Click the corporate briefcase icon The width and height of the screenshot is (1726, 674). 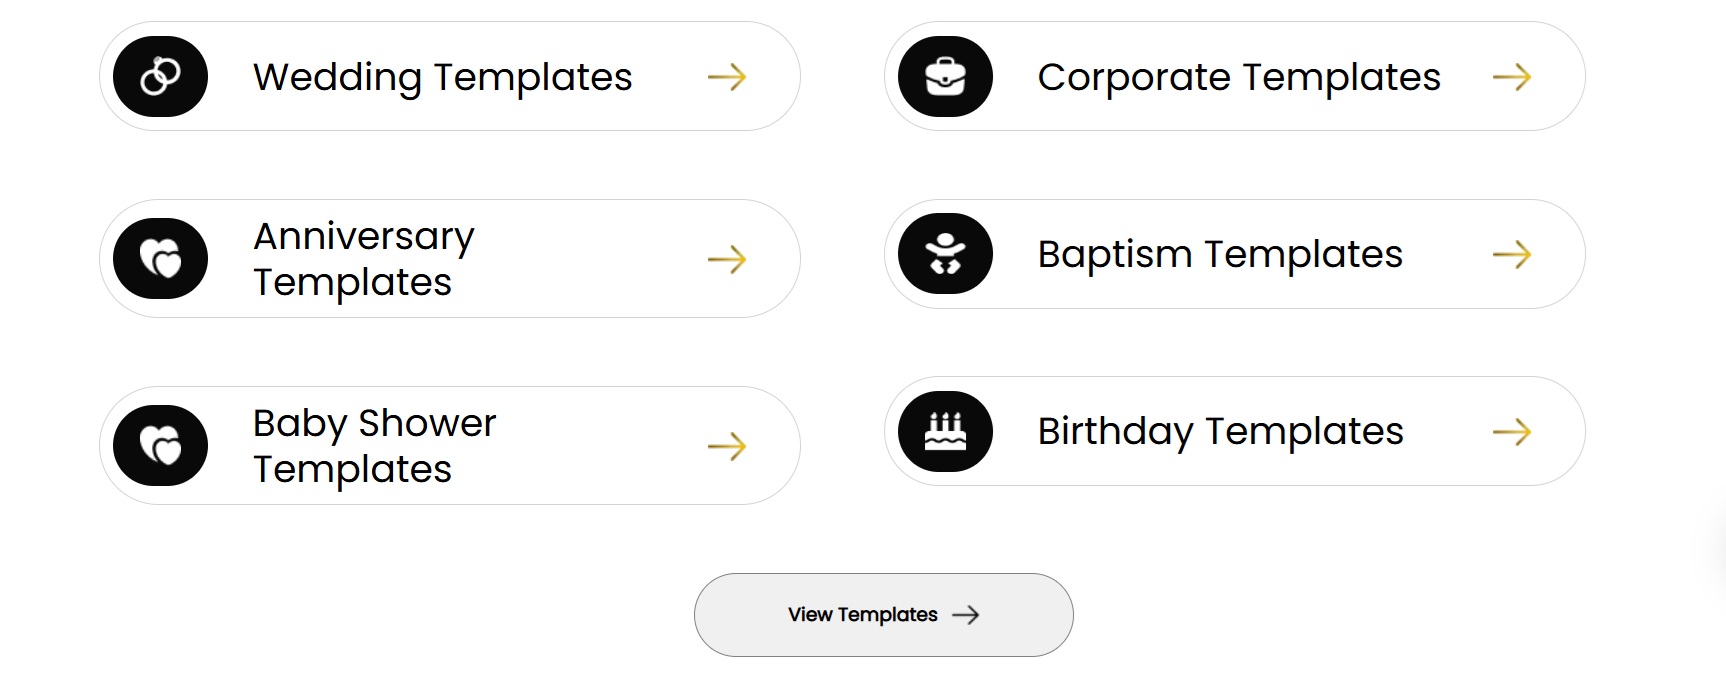tap(945, 76)
